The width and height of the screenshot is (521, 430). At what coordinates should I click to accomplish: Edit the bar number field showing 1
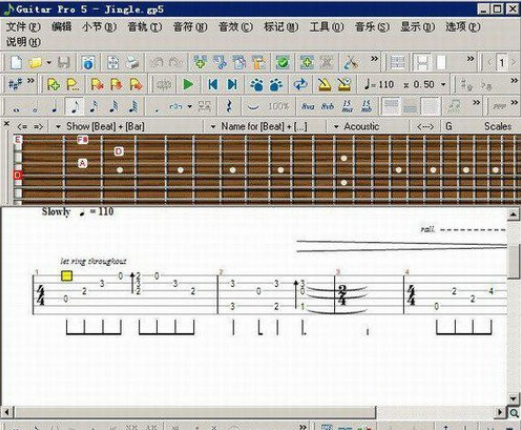[x=502, y=63]
